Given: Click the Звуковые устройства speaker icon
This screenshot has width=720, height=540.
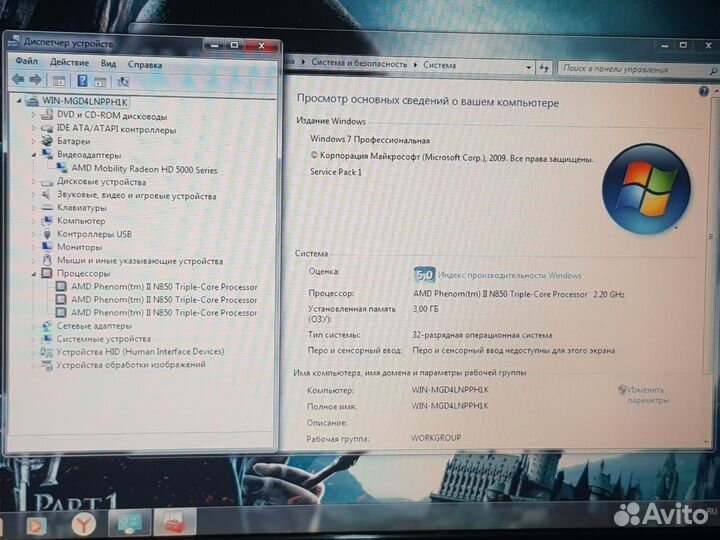Looking at the screenshot, I should tap(46, 195).
